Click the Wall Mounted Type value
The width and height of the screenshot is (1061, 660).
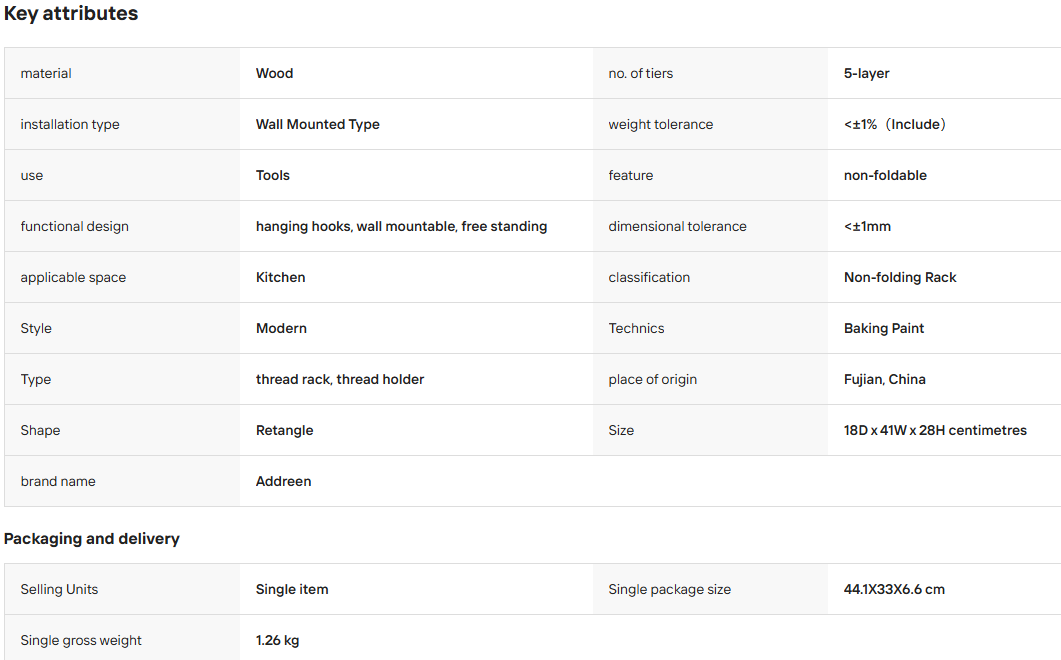tap(317, 125)
